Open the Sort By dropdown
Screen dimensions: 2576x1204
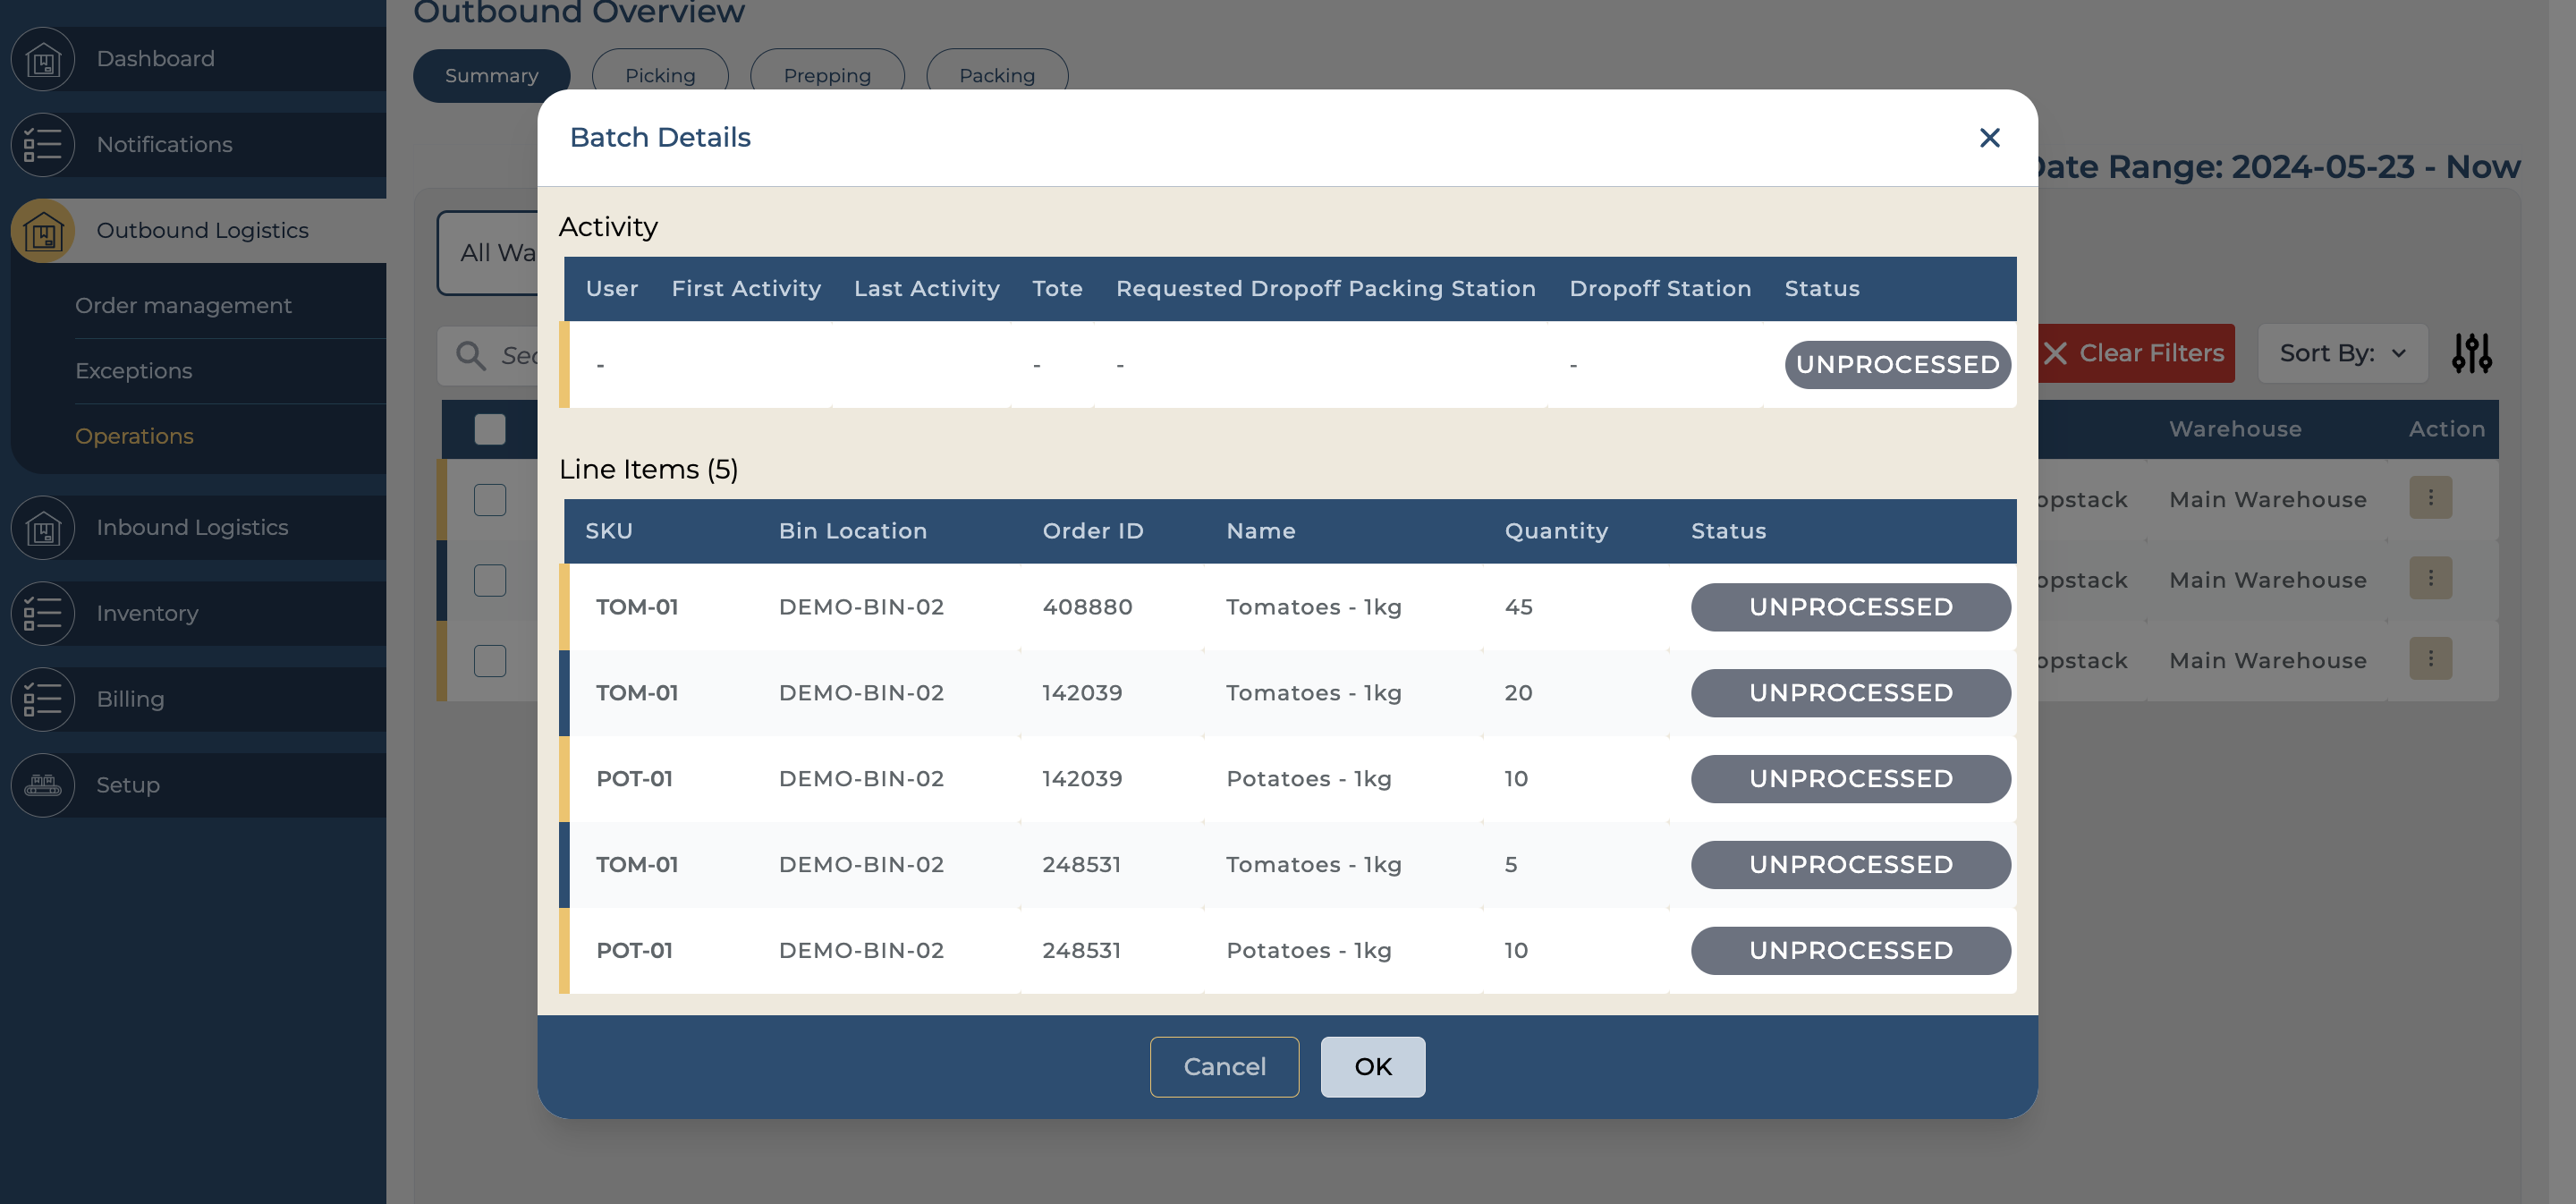click(x=2342, y=353)
